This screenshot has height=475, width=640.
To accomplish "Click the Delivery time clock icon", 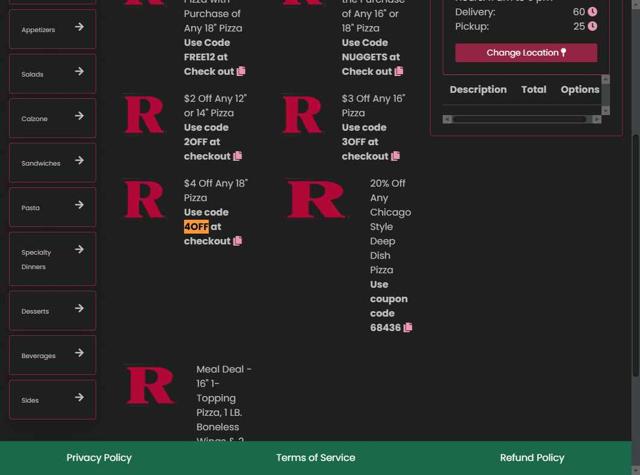I will click(x=592, y=12).
